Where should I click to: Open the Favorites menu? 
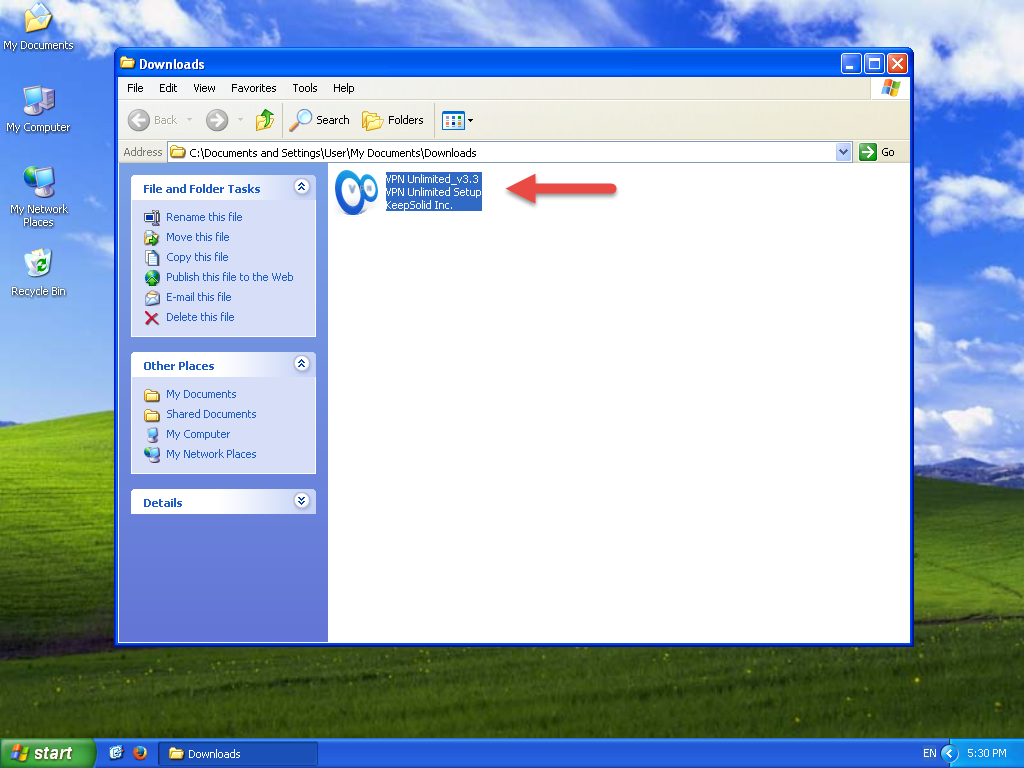[253, 88]
